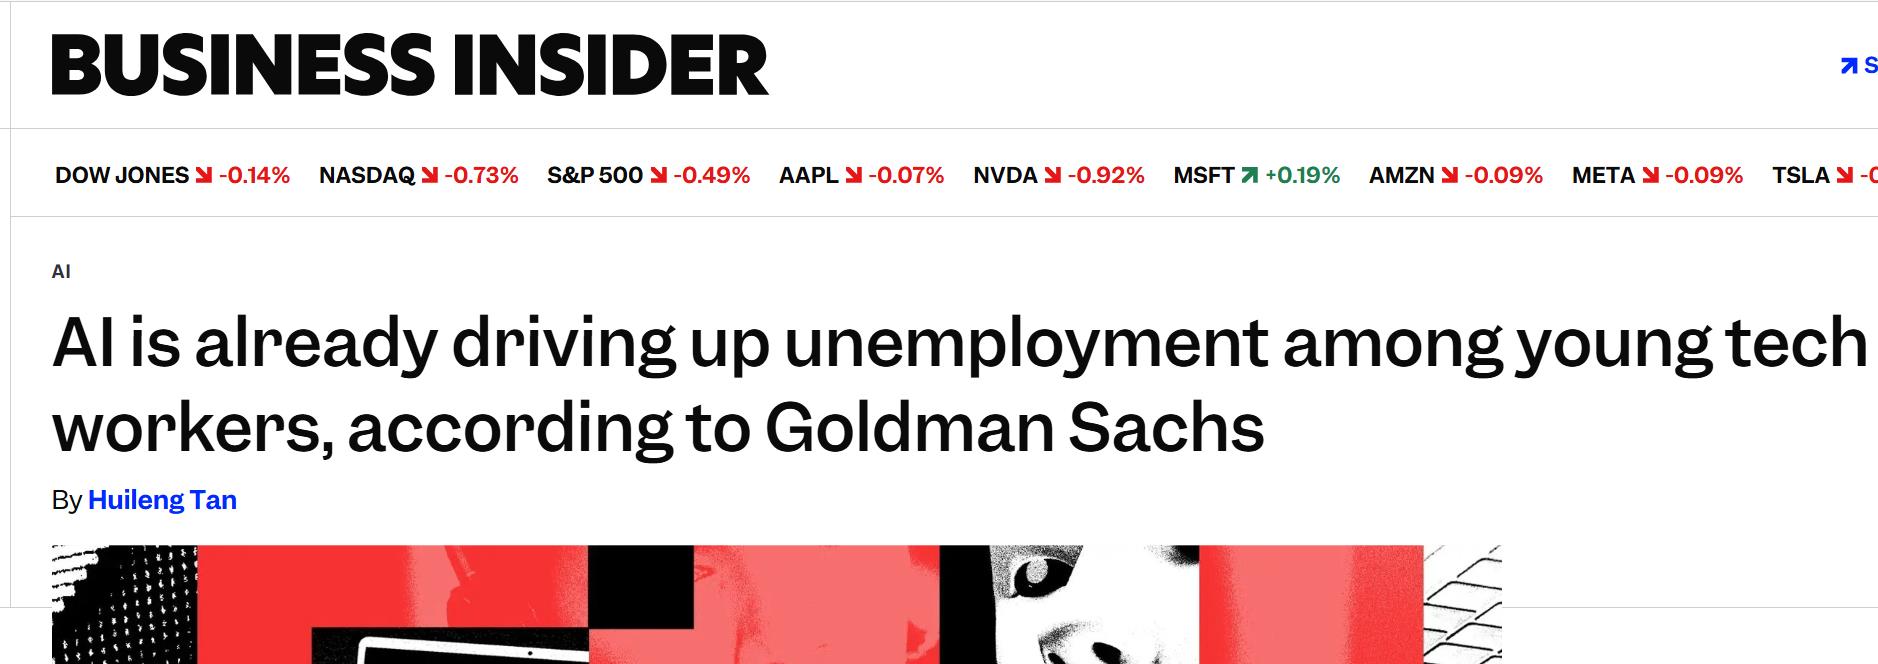Click the red down arrow beside AMZN
The height and width of the screenshot is (664, 1878).
1450,176
